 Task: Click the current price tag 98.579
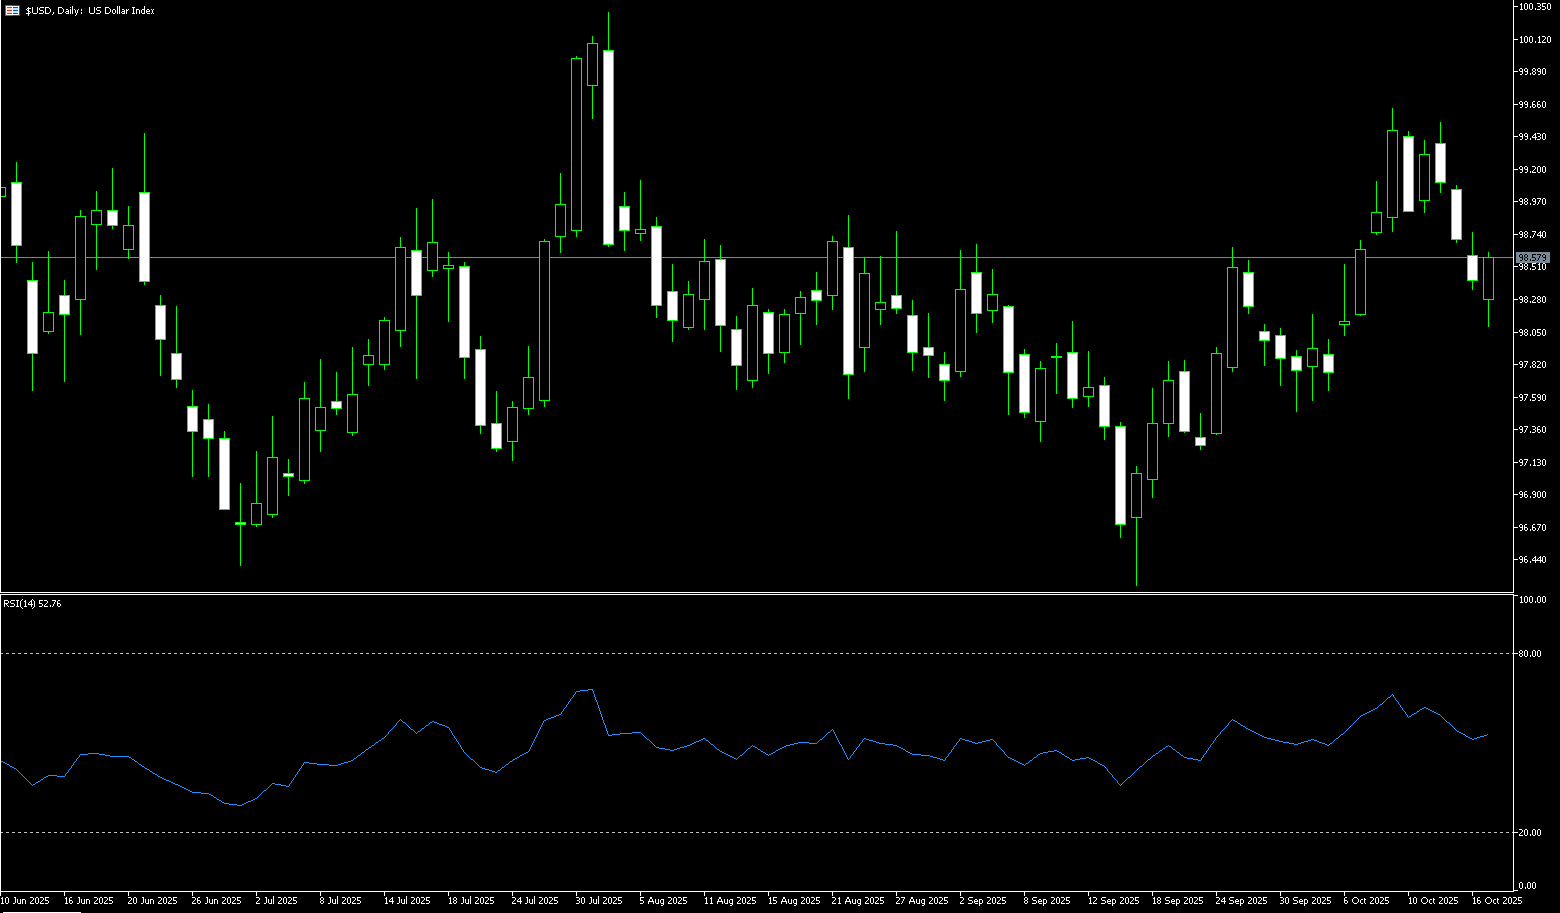(x=1533, y=258)
